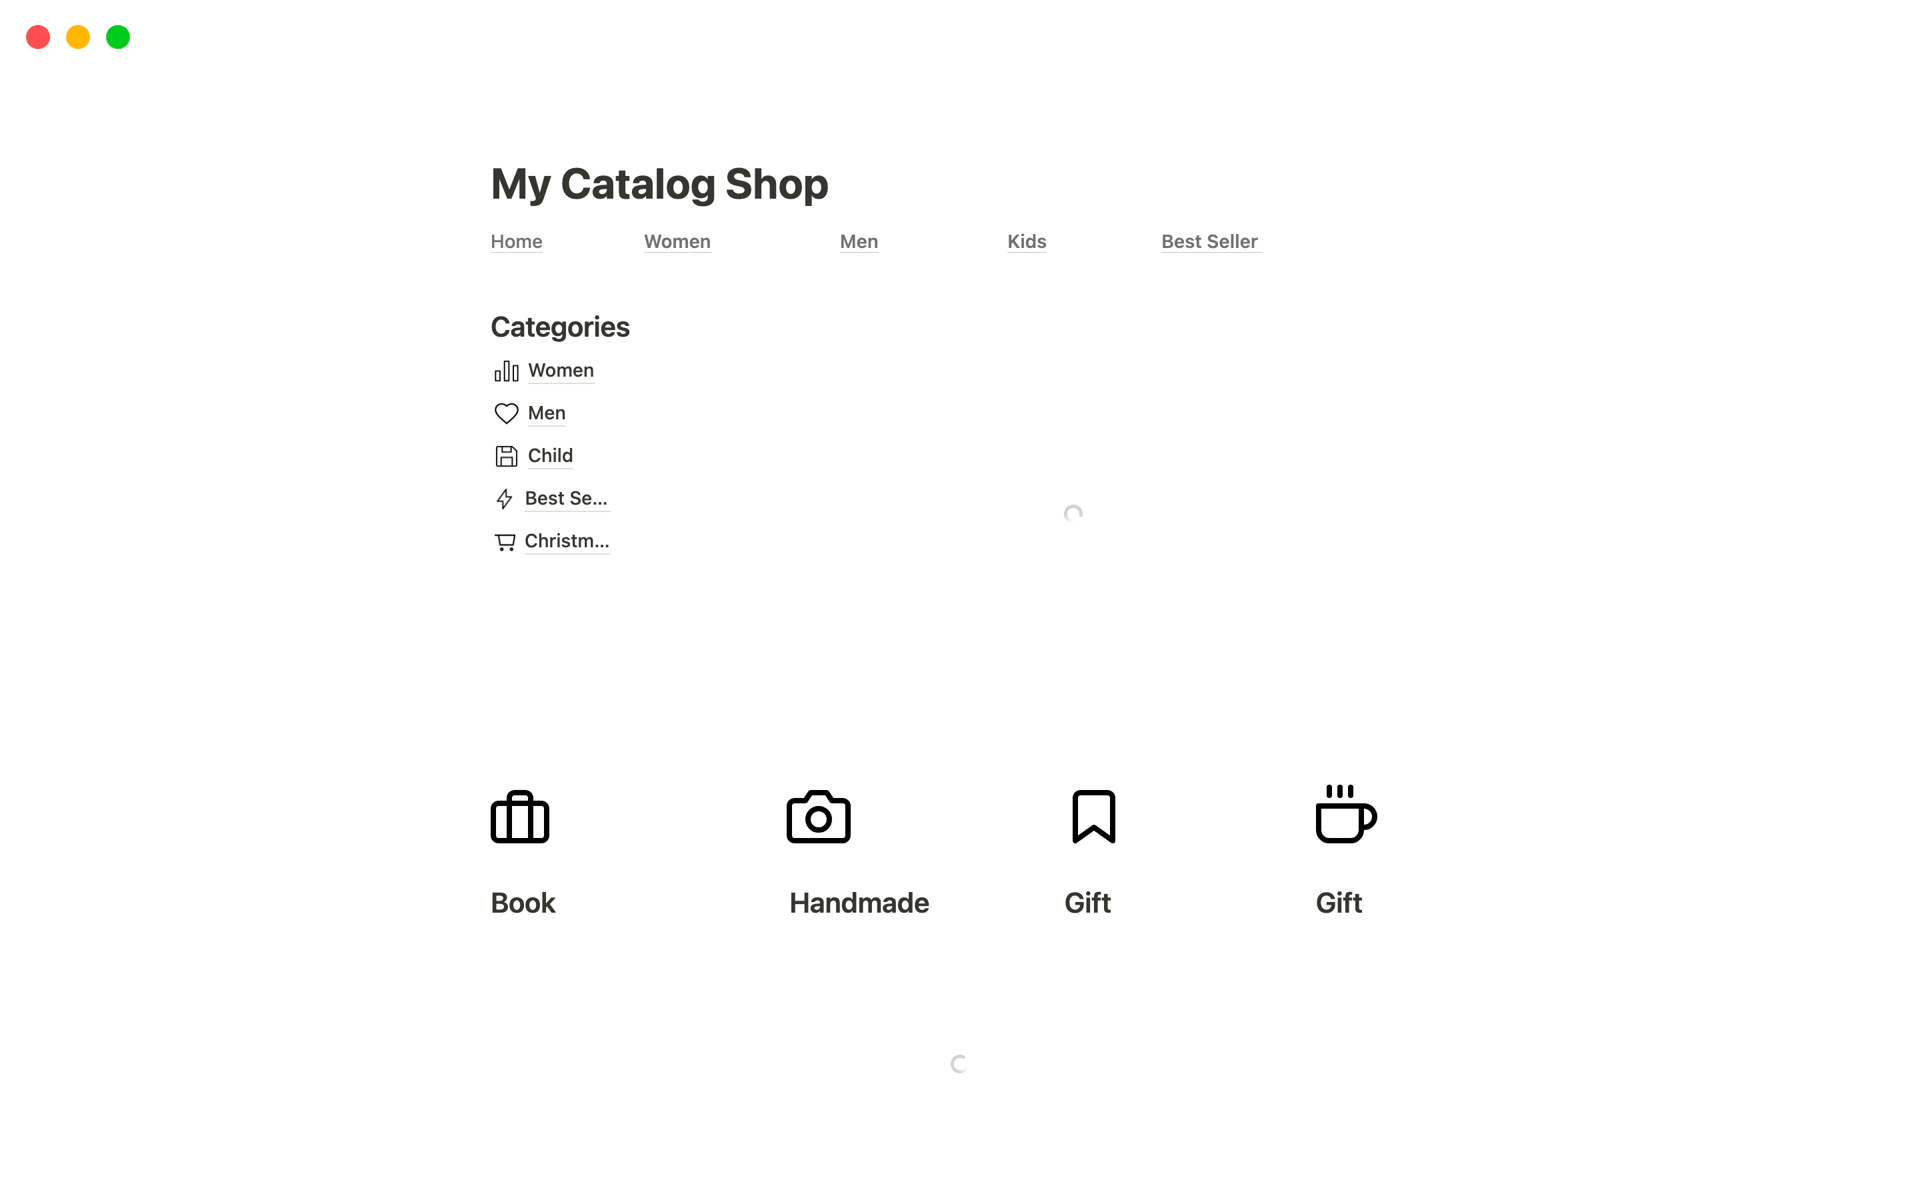Screen dimensions: 1920x1200
Task: Select the Best Seller navigation tab
Action: 1210,241
